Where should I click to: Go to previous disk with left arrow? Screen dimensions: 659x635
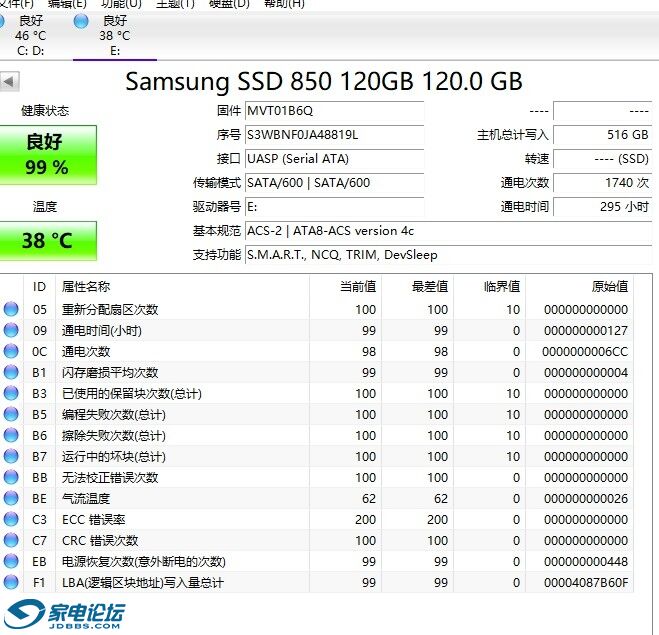coord(9,82)
